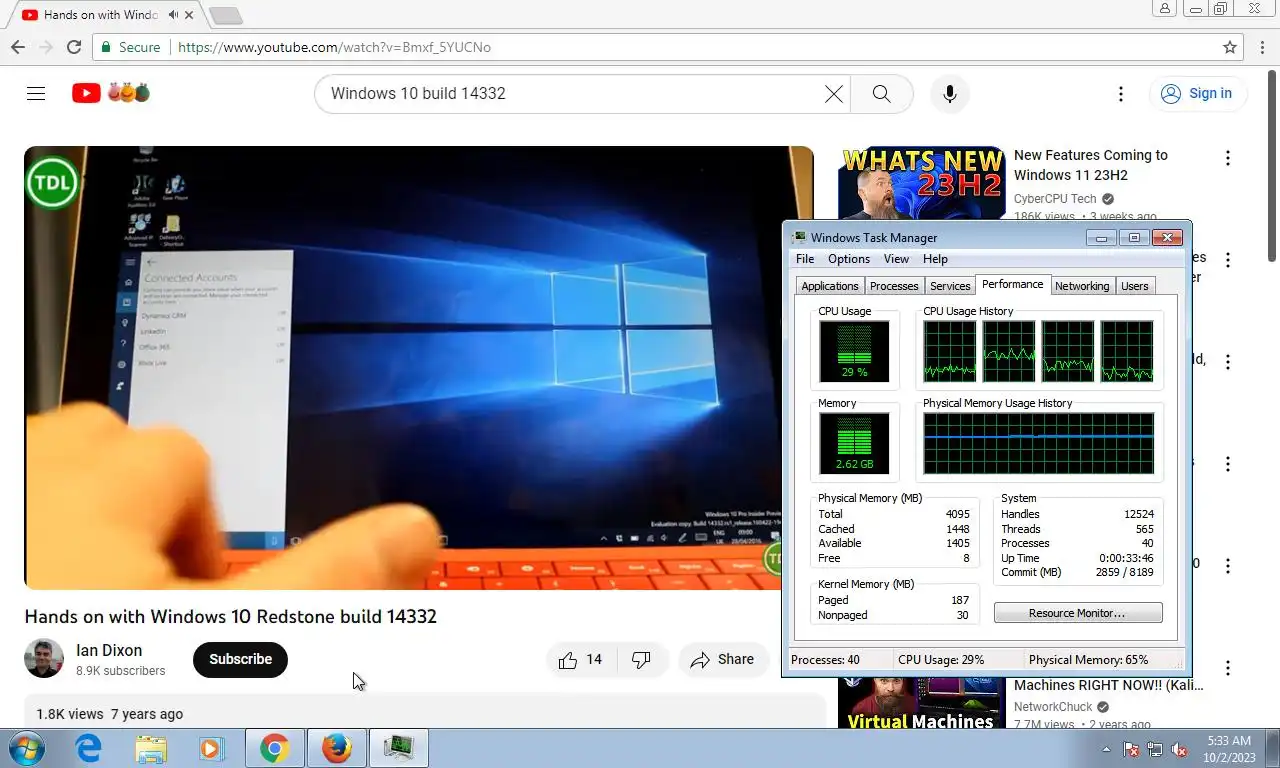The image size is (1280, 768).
Task: Show hidden system tray icons
Action: click(x=1106, y=749)
